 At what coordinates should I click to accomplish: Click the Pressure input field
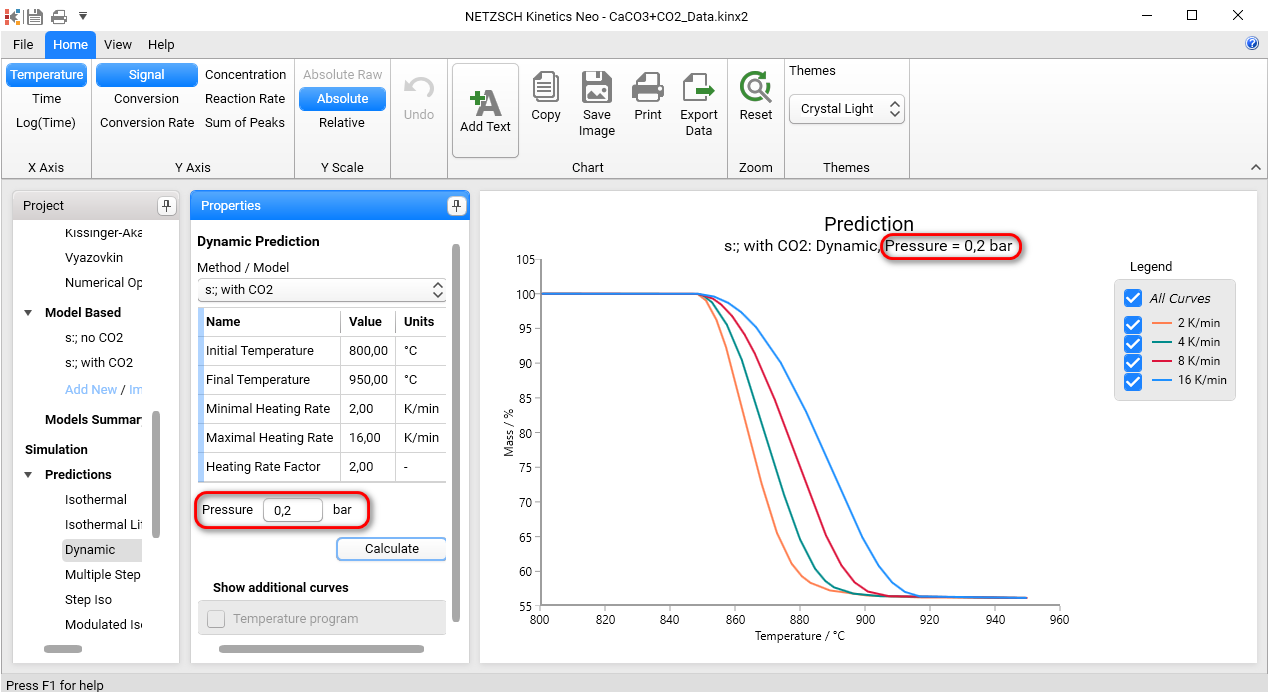[292, 510]
